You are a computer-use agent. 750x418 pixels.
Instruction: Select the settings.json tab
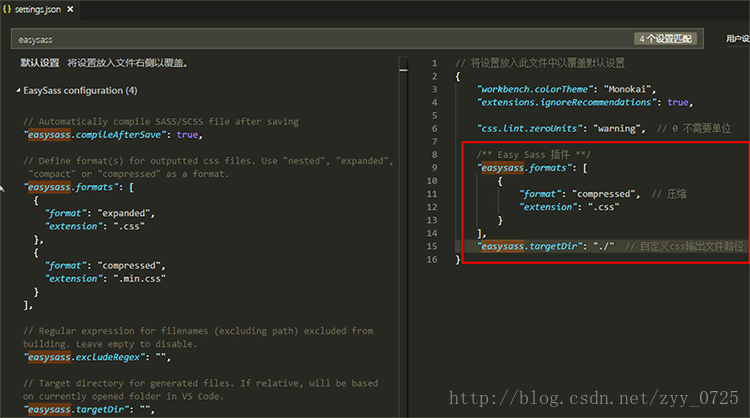pos(39,10)
